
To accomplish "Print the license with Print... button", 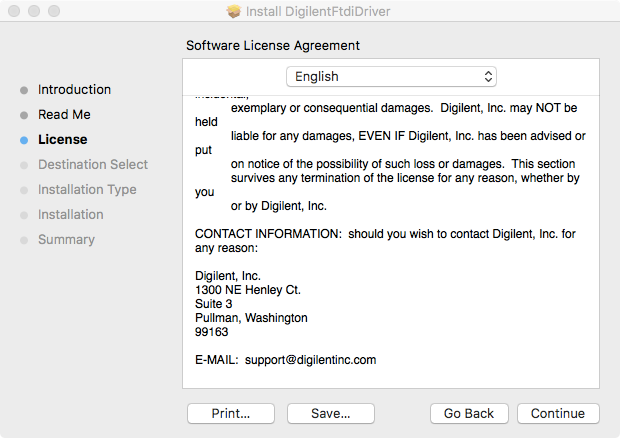I will [x=231, y=413].
